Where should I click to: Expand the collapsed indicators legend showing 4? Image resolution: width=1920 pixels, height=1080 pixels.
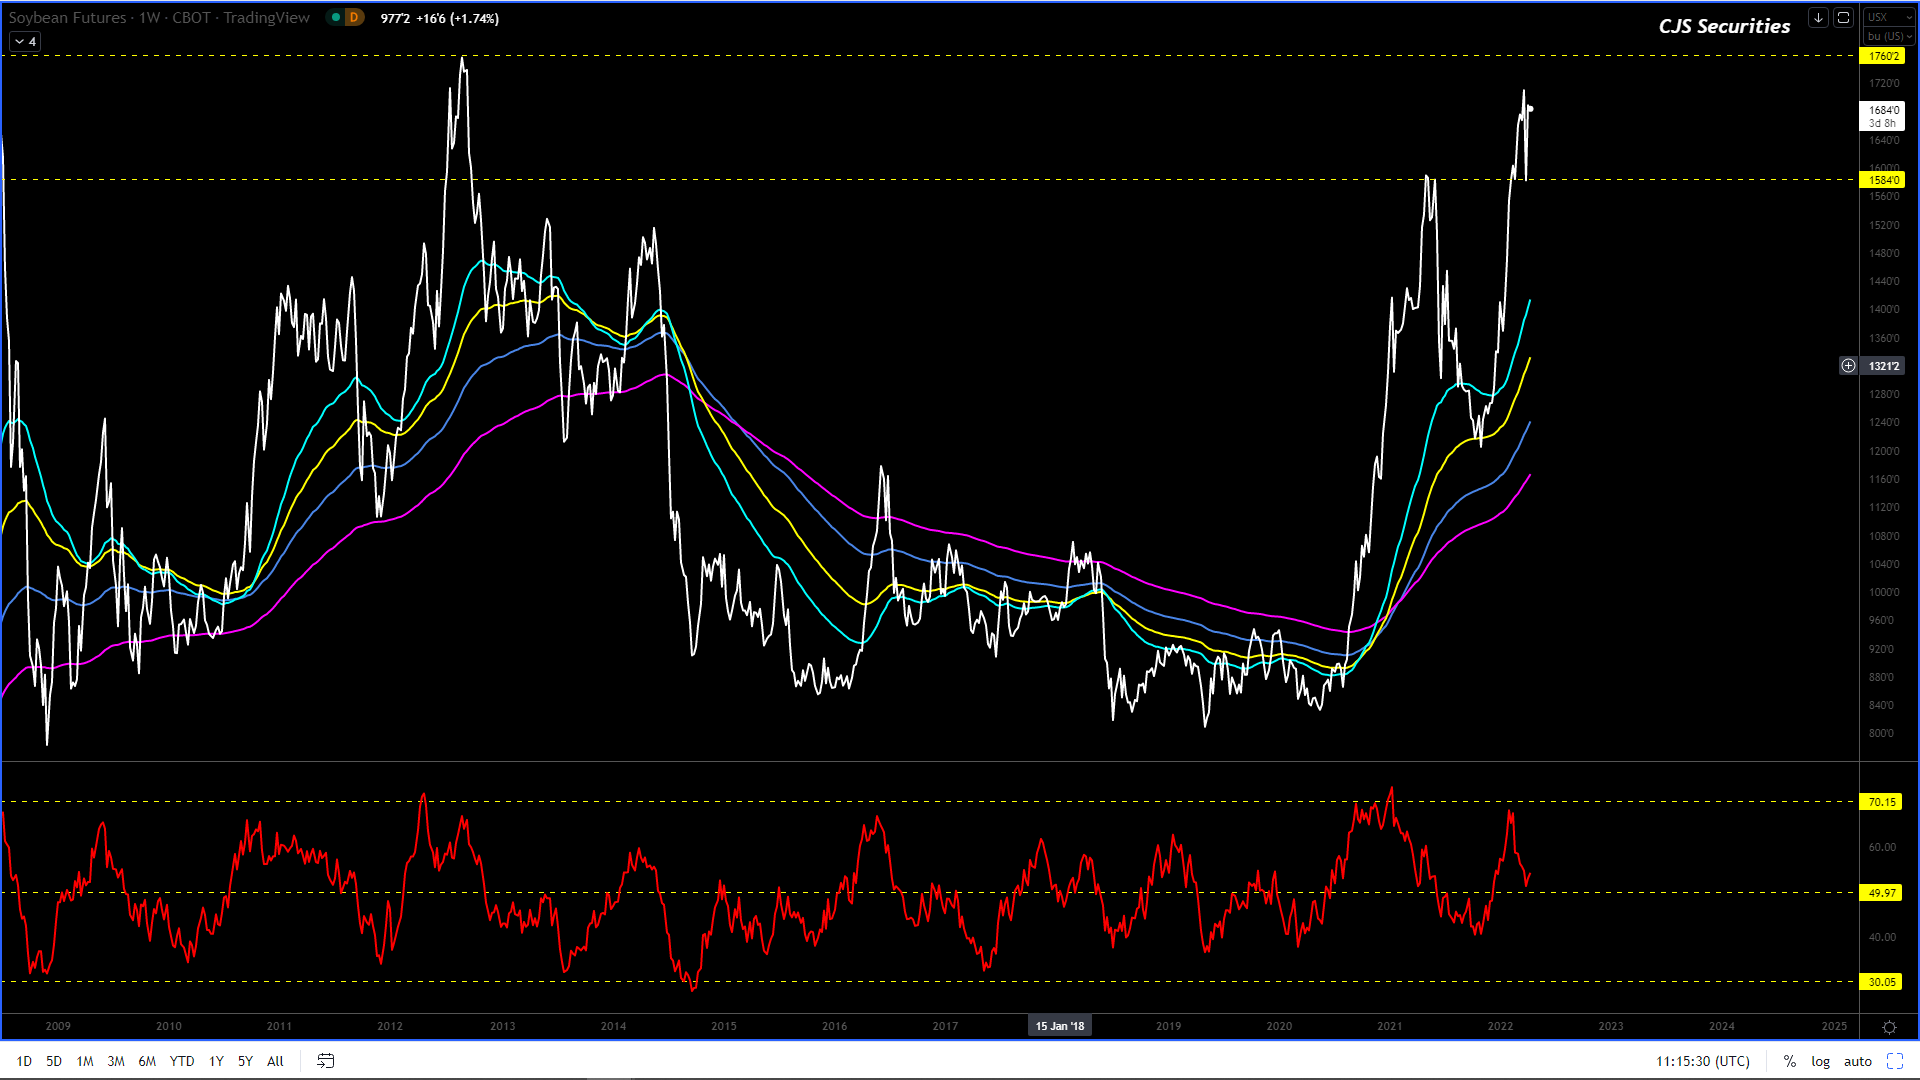[x=25, y=42]
